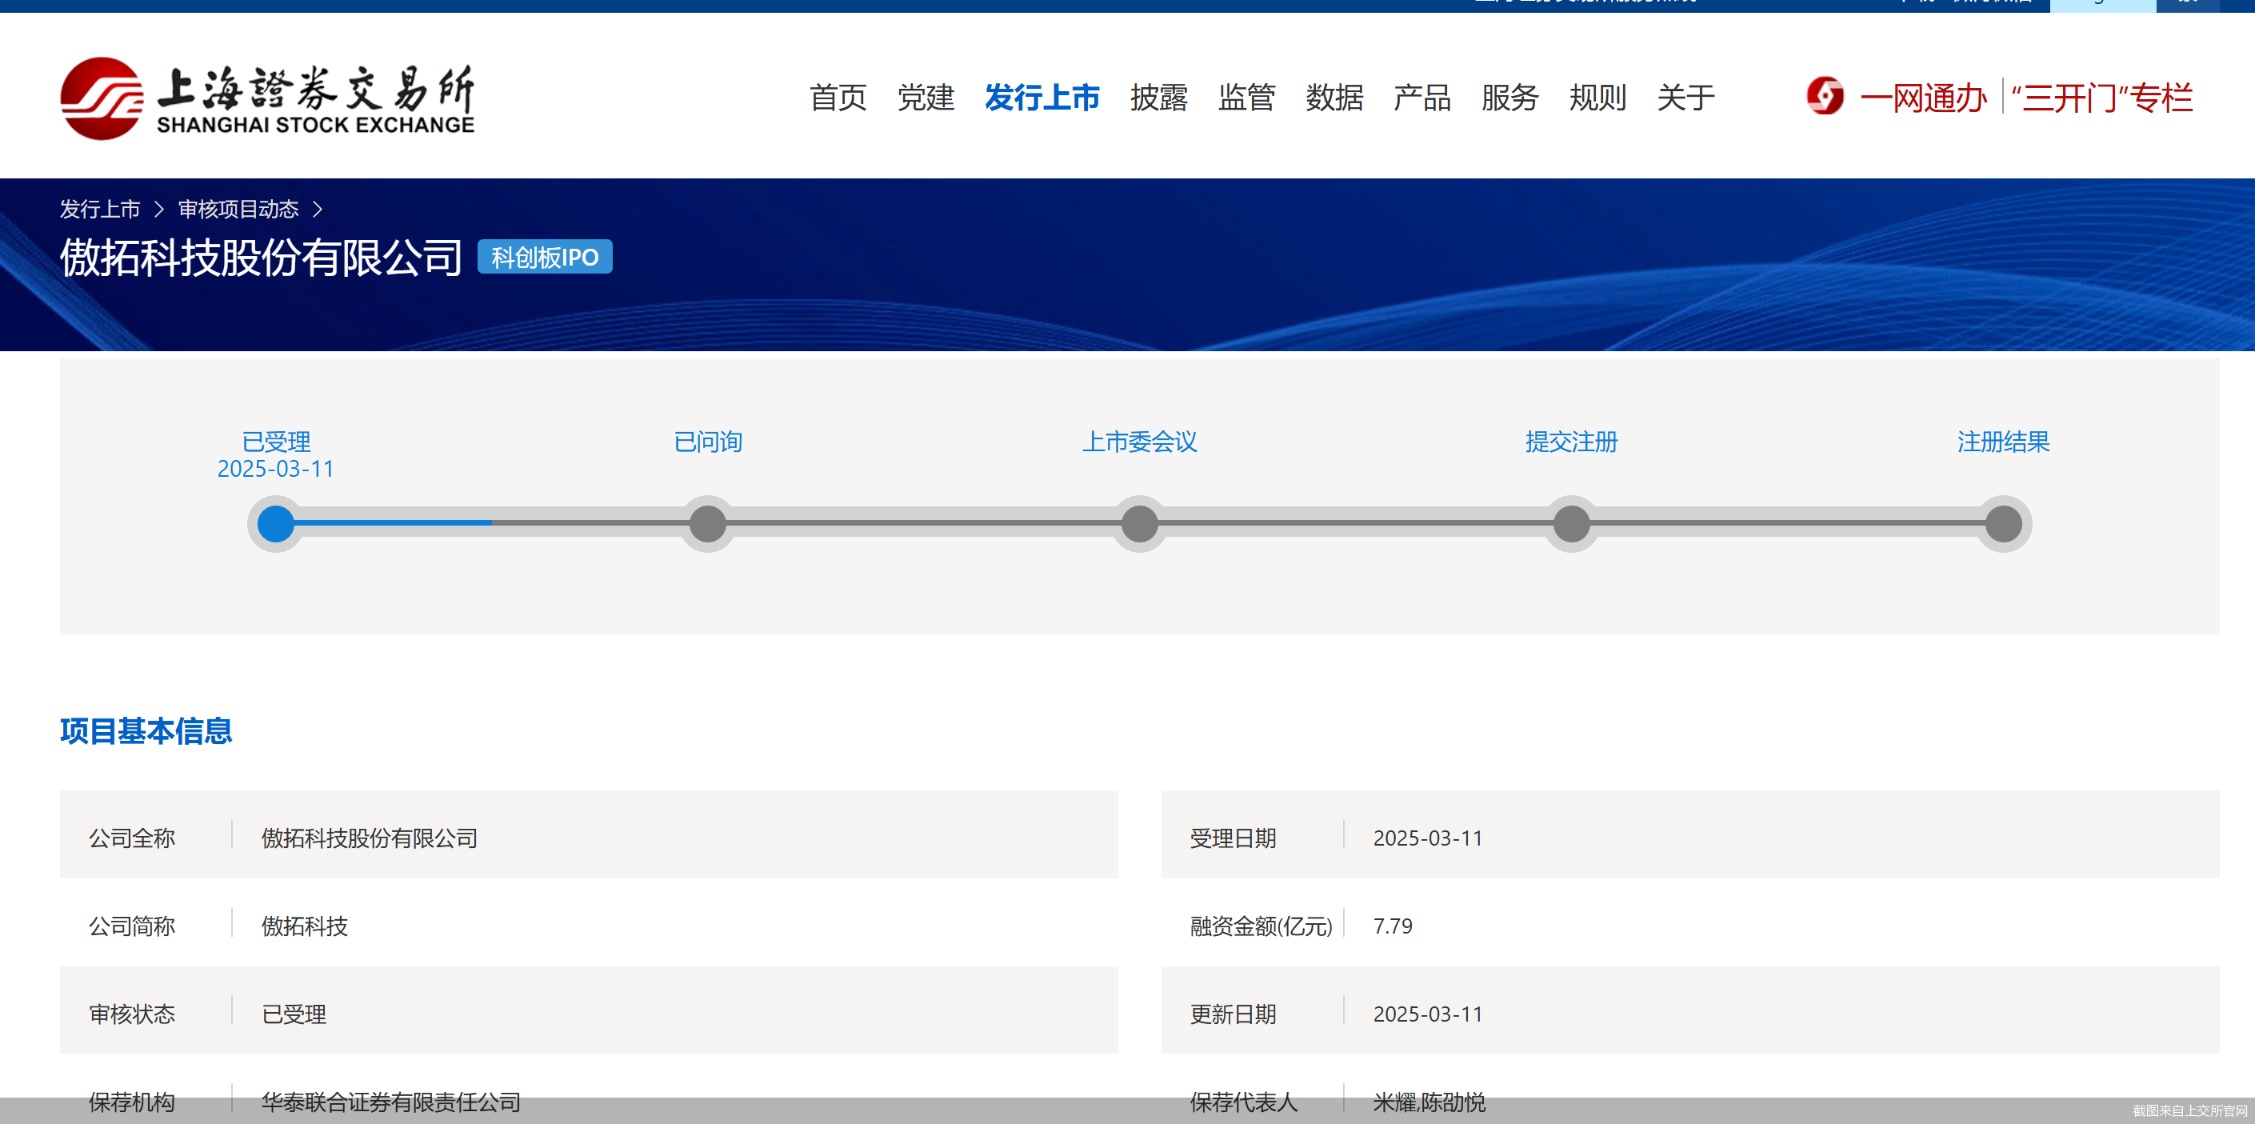
Task: Open the 服务 navigation dropdown
Action: coord(1510,97)
